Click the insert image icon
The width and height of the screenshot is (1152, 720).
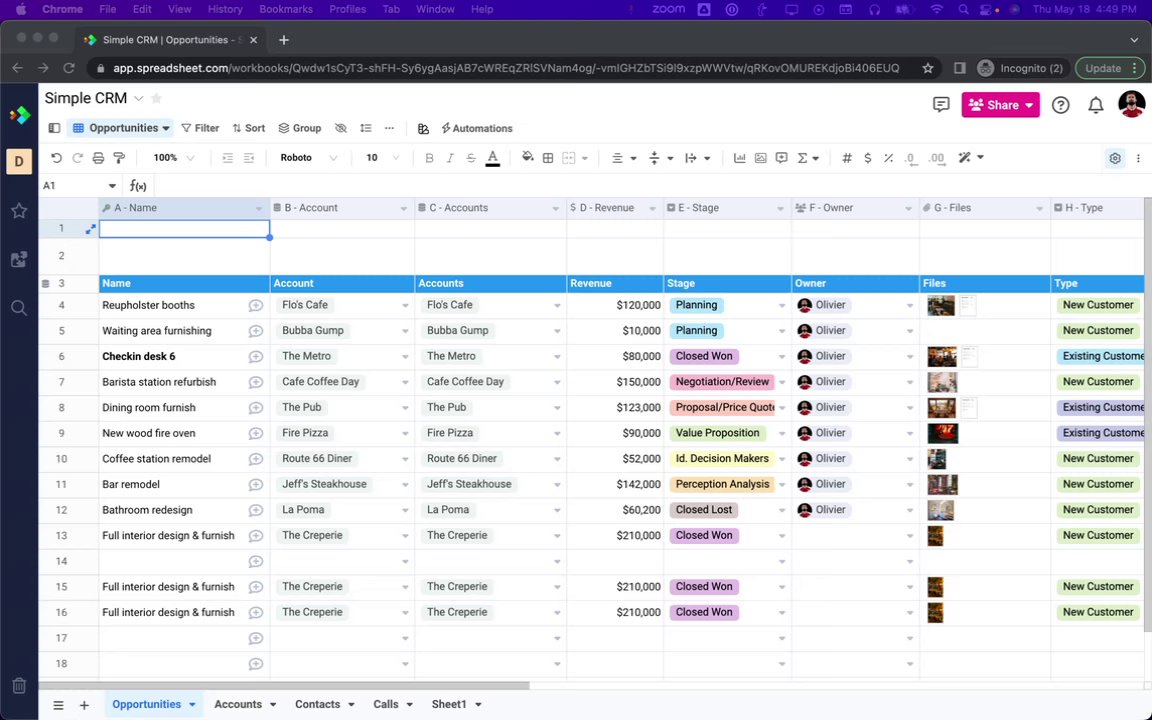[760, 158]
